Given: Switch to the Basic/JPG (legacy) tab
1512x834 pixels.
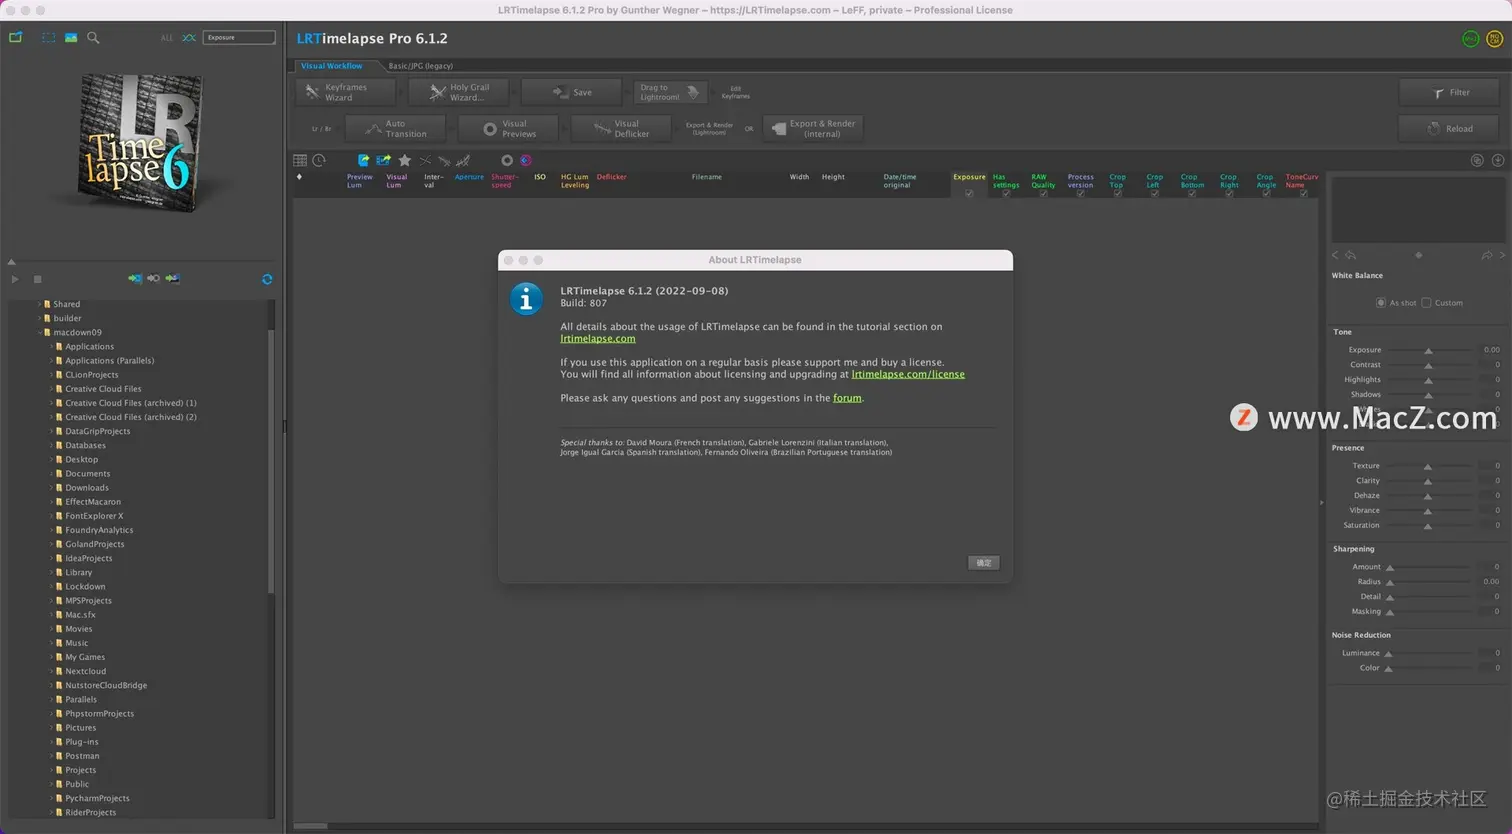Looking at the screenshot, I should [x=420, y=65].
